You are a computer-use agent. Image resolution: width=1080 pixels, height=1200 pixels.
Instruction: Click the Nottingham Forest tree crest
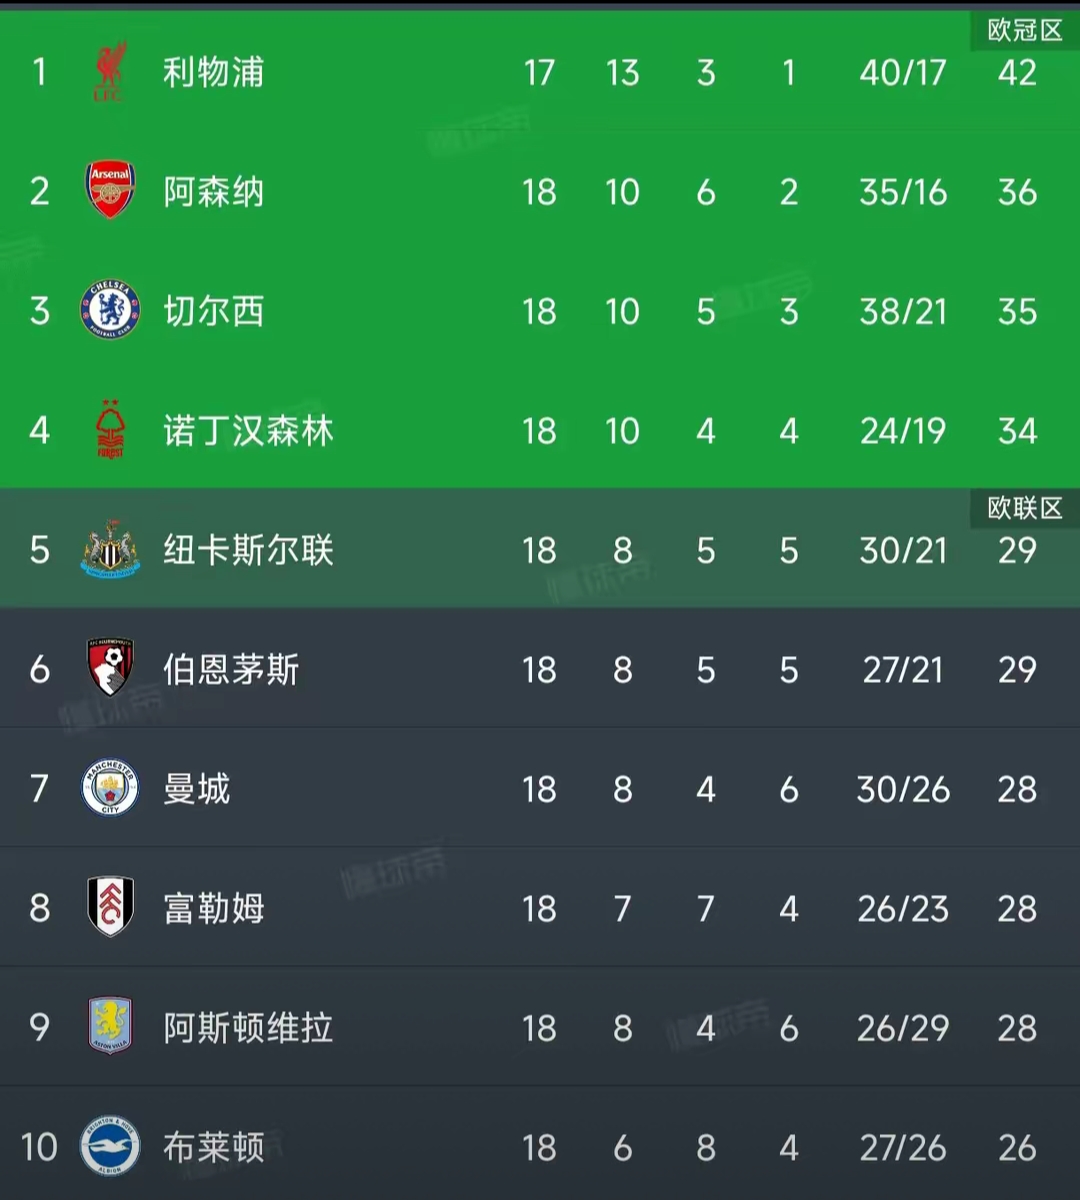tap(110, 430)
